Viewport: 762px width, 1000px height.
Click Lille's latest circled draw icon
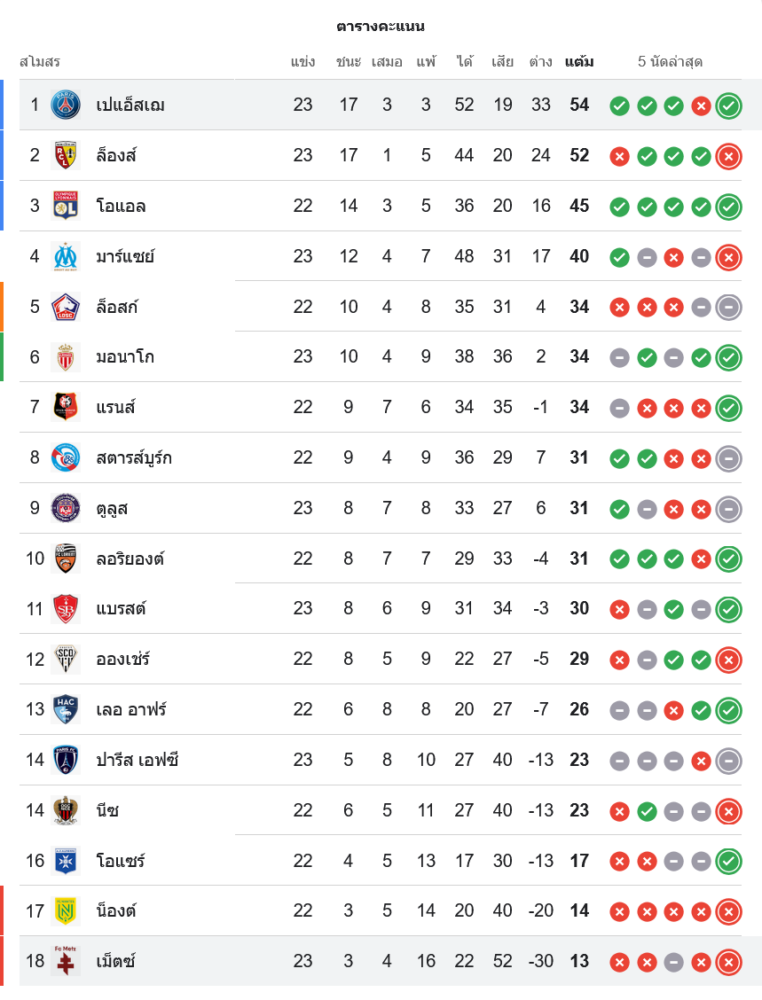(729, 307)
